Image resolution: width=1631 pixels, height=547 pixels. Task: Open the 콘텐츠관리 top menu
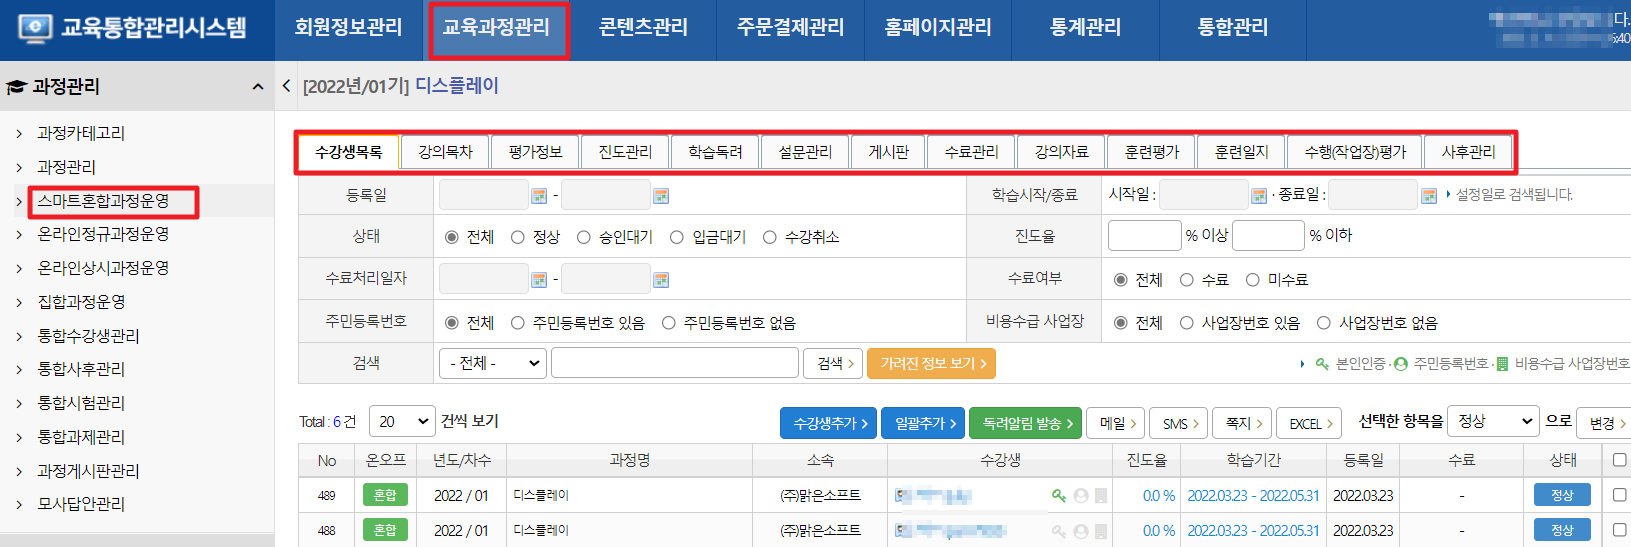[x=643, y=28]
